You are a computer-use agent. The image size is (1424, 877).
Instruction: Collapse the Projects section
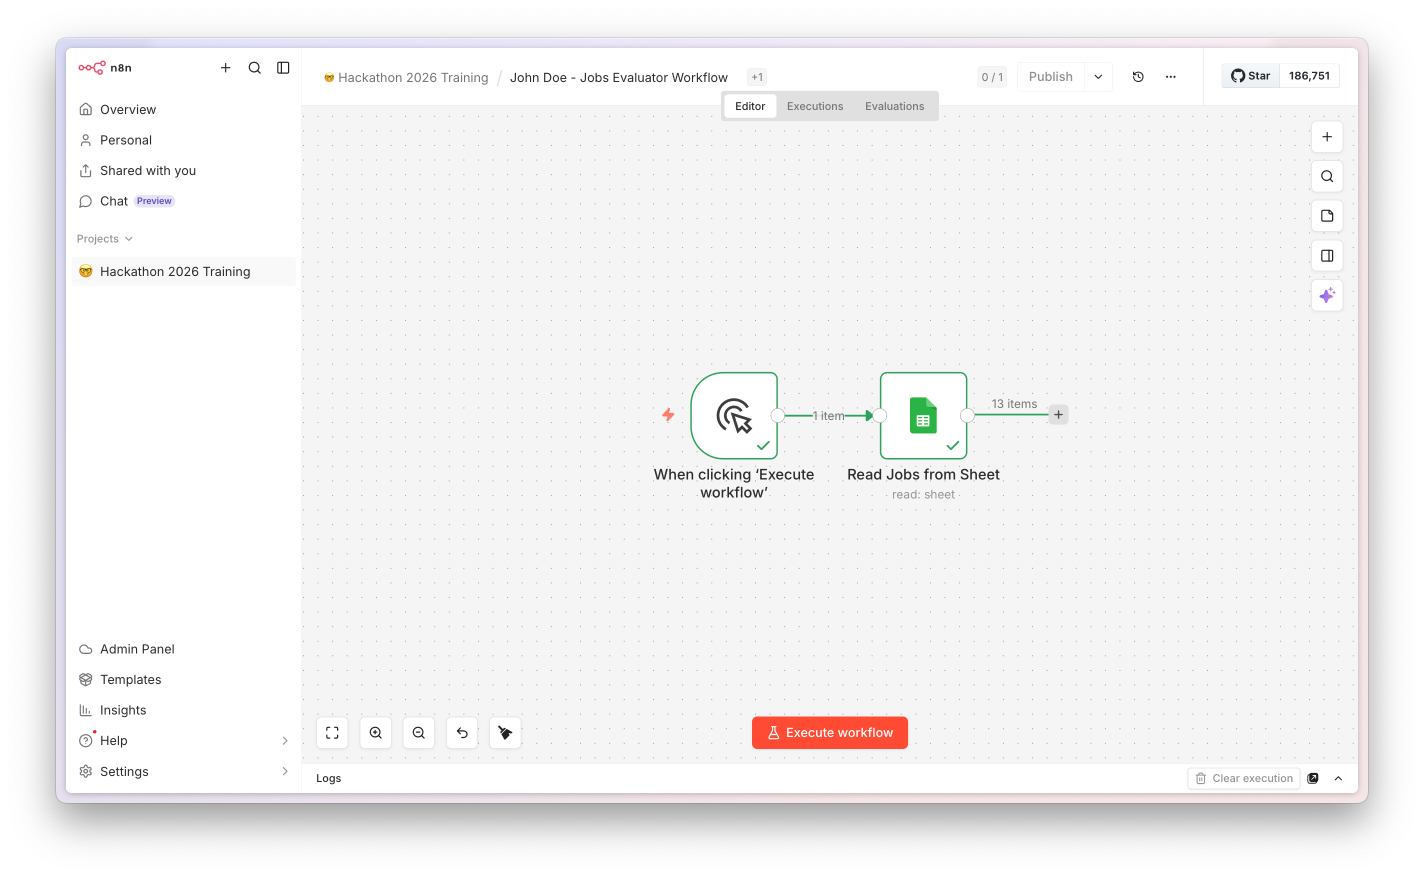tap(105, 239)
